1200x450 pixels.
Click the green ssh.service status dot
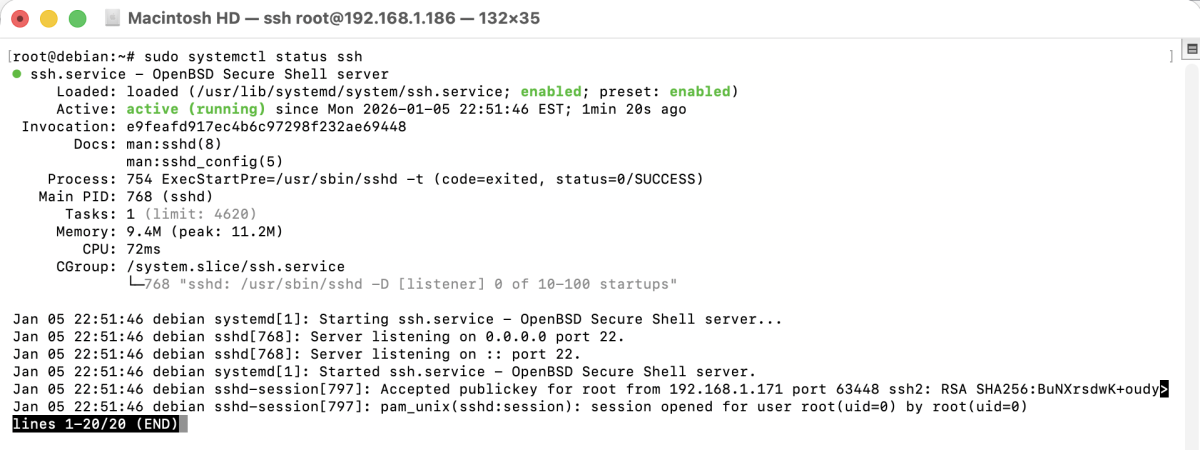point(18,75)
